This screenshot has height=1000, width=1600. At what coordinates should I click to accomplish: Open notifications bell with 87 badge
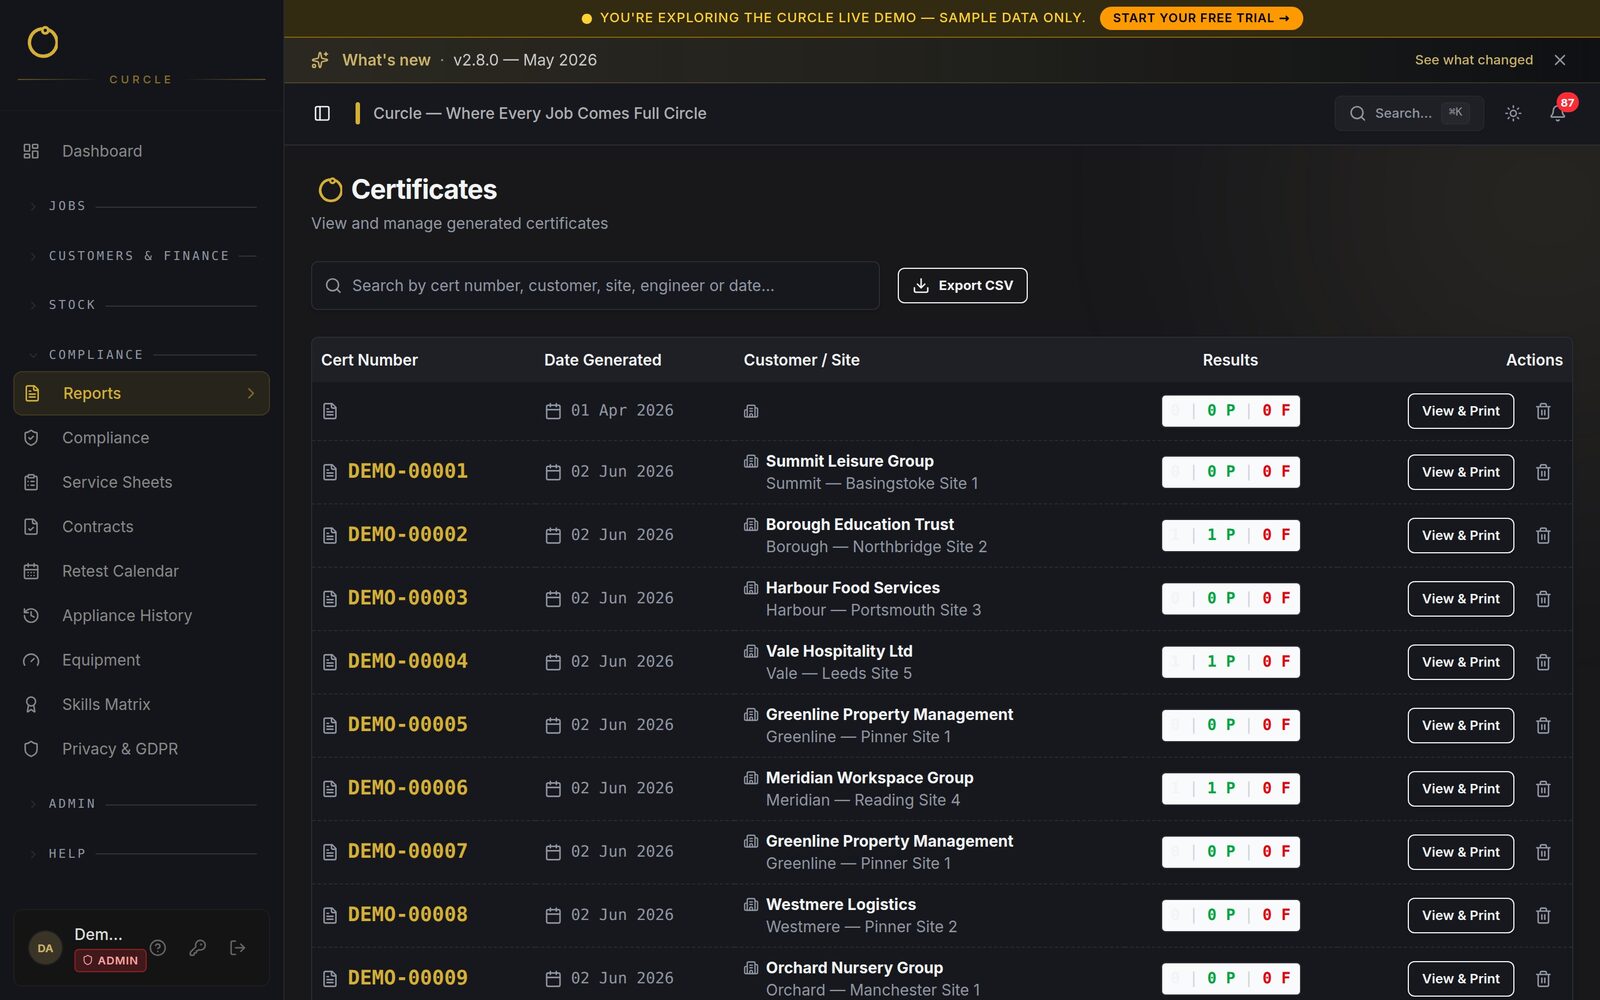(x=1558, y=113)
